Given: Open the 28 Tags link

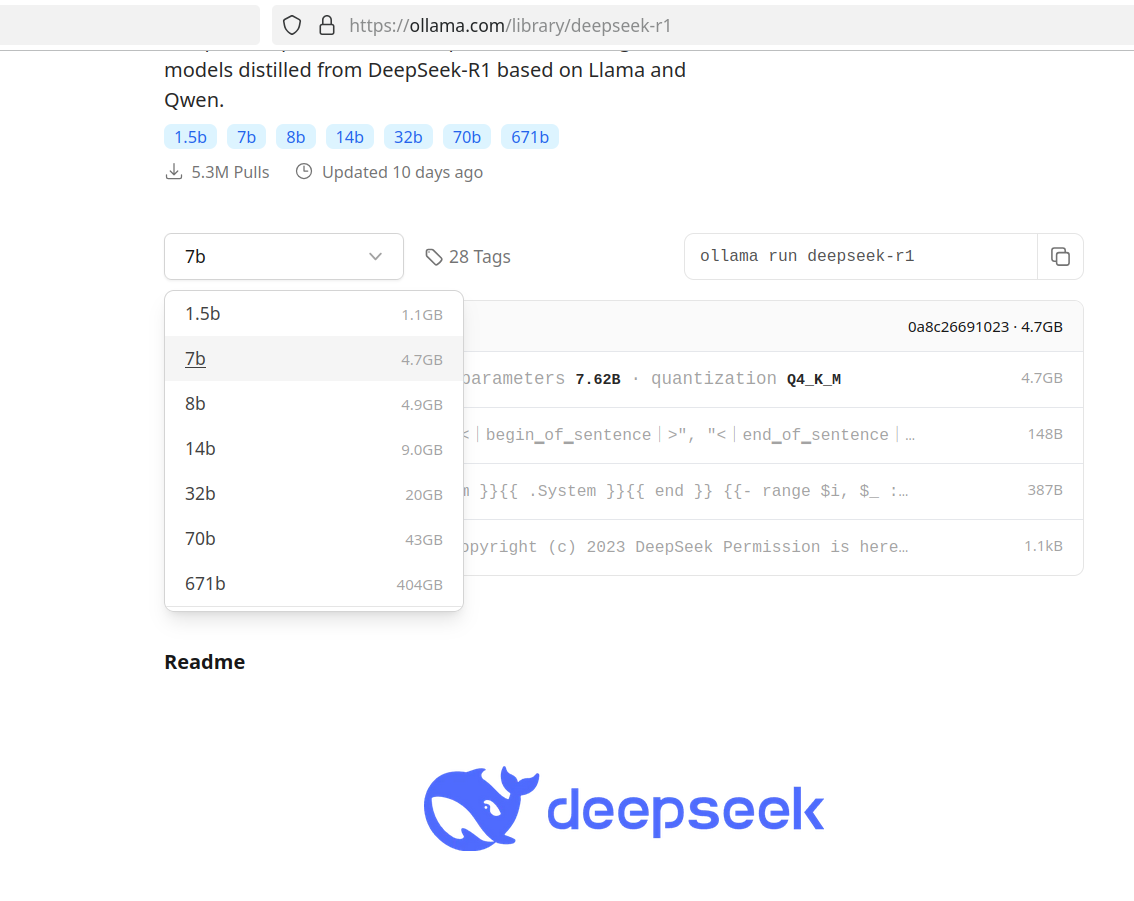Looking at the screenshot, I should [x=468, y=257].
